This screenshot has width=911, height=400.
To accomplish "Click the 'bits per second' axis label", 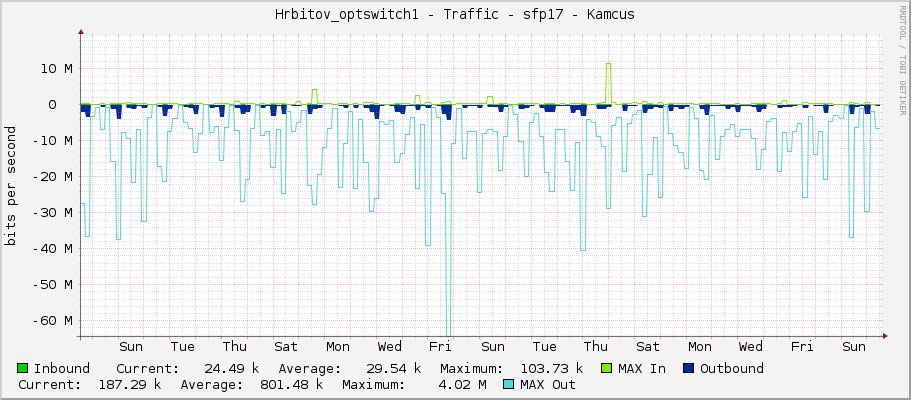I will tap(10, 186).
